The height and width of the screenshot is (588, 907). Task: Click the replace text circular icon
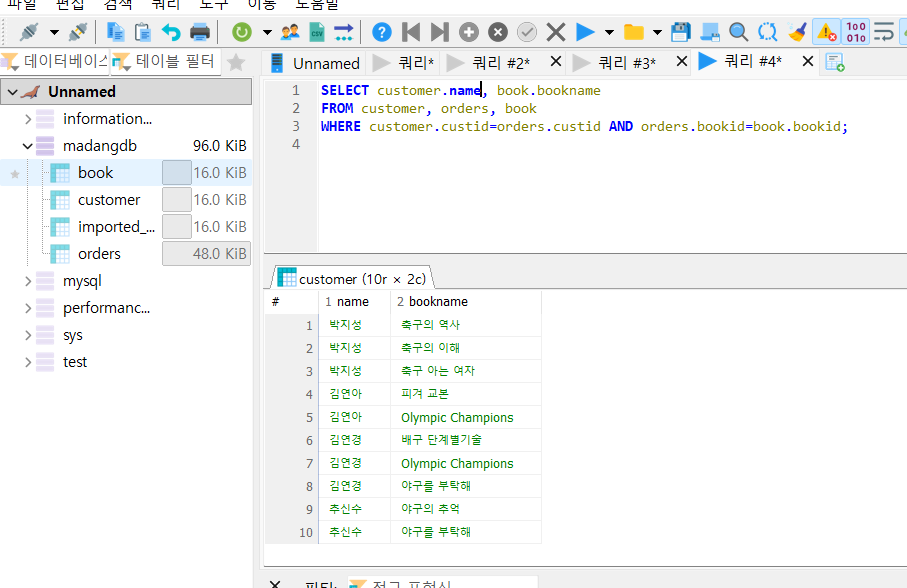[x=768, y=32]
